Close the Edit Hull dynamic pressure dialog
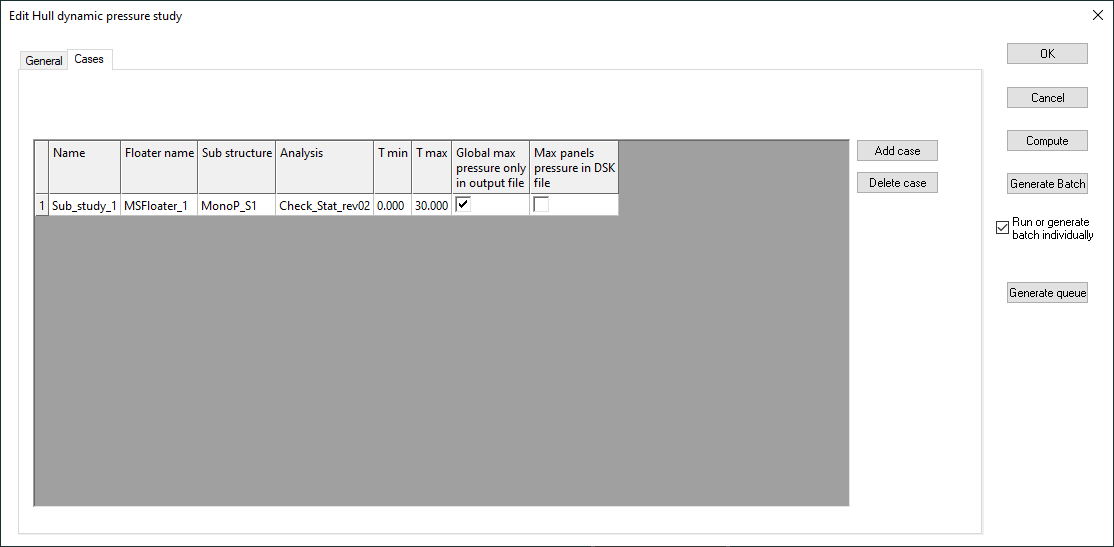This screenshot has width=1114, height=547. tap(1097, 16)
